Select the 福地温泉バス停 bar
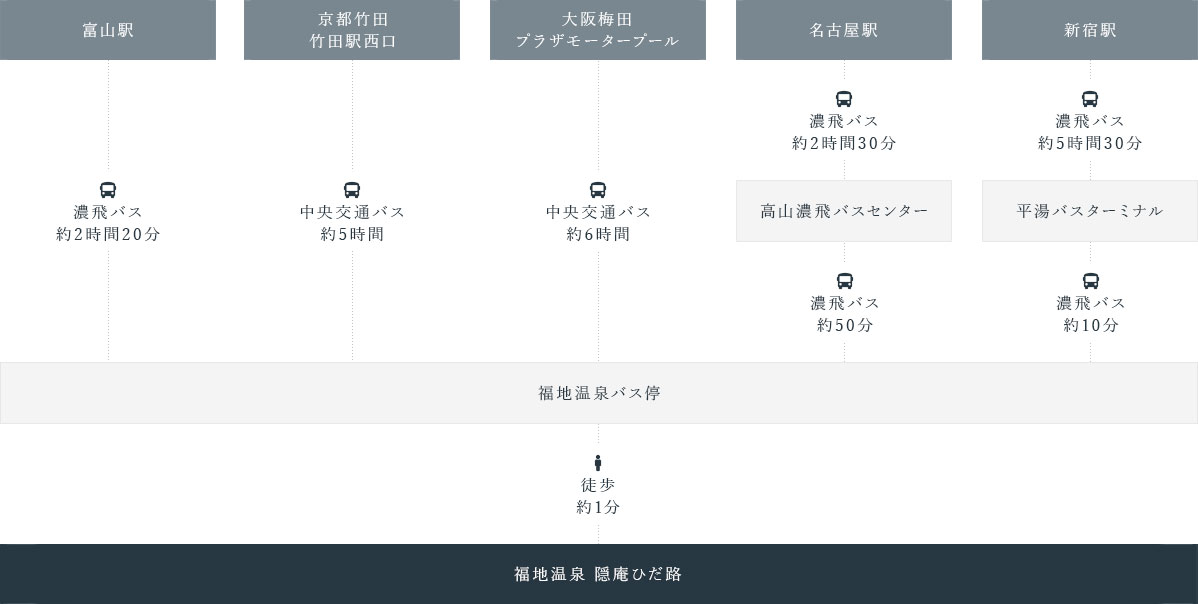Image resolution: width=1198 pixels, height=604 pixels. pyautogui.click(x=599, y=393)
